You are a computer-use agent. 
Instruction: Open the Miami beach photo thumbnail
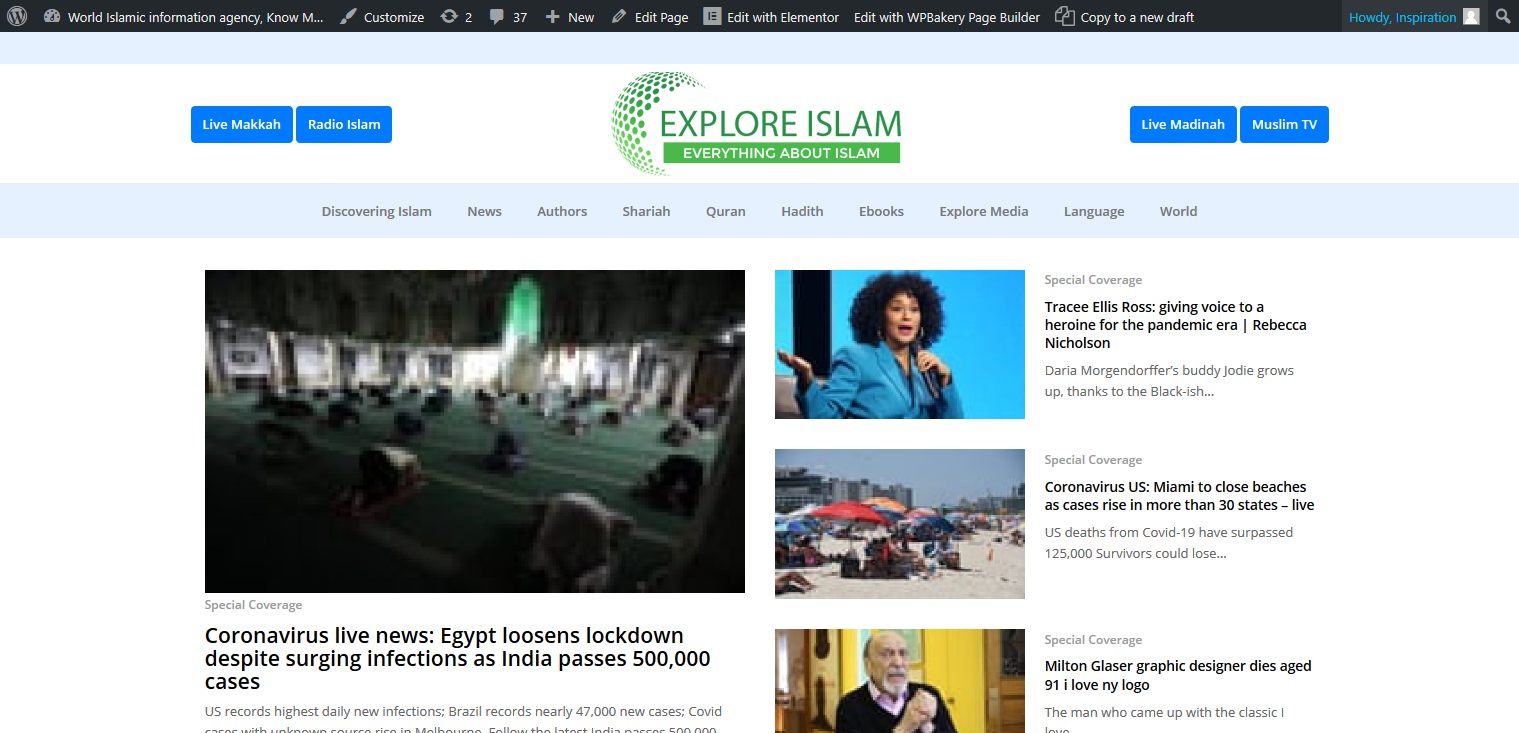coord(900,524)
